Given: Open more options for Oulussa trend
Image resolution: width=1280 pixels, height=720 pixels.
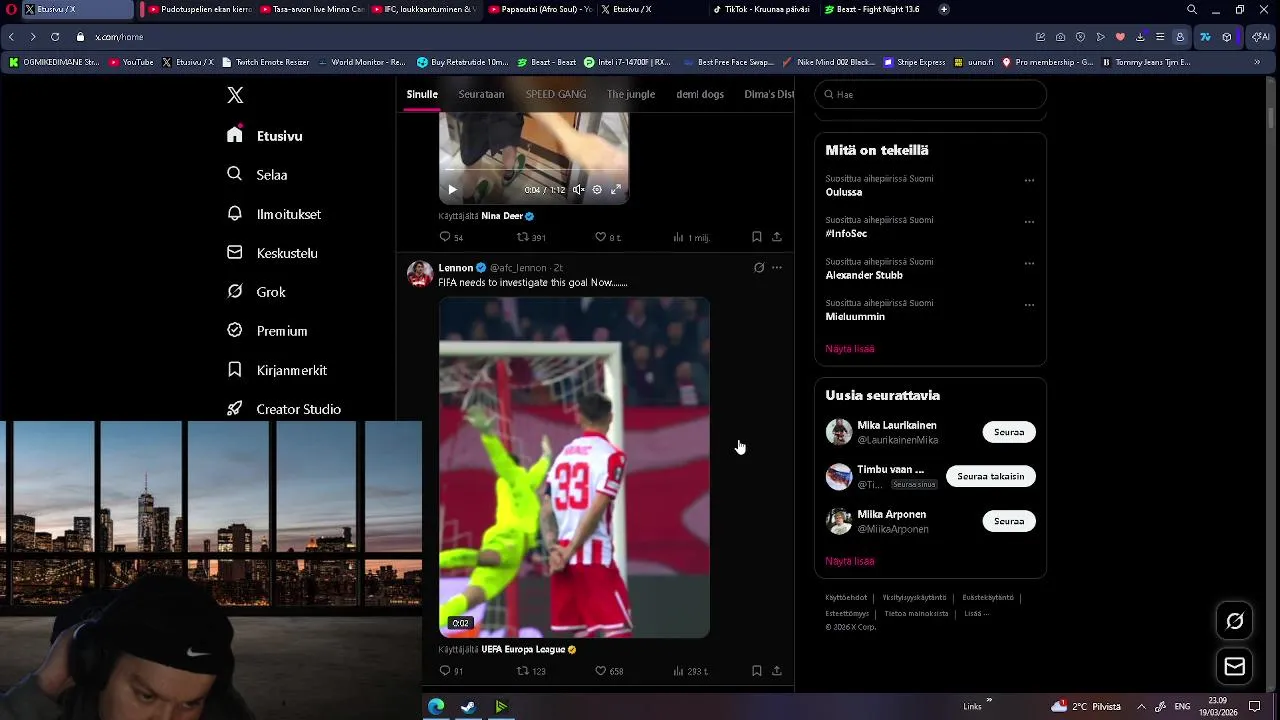Looking at the screenshot, I should [1029, 181].
